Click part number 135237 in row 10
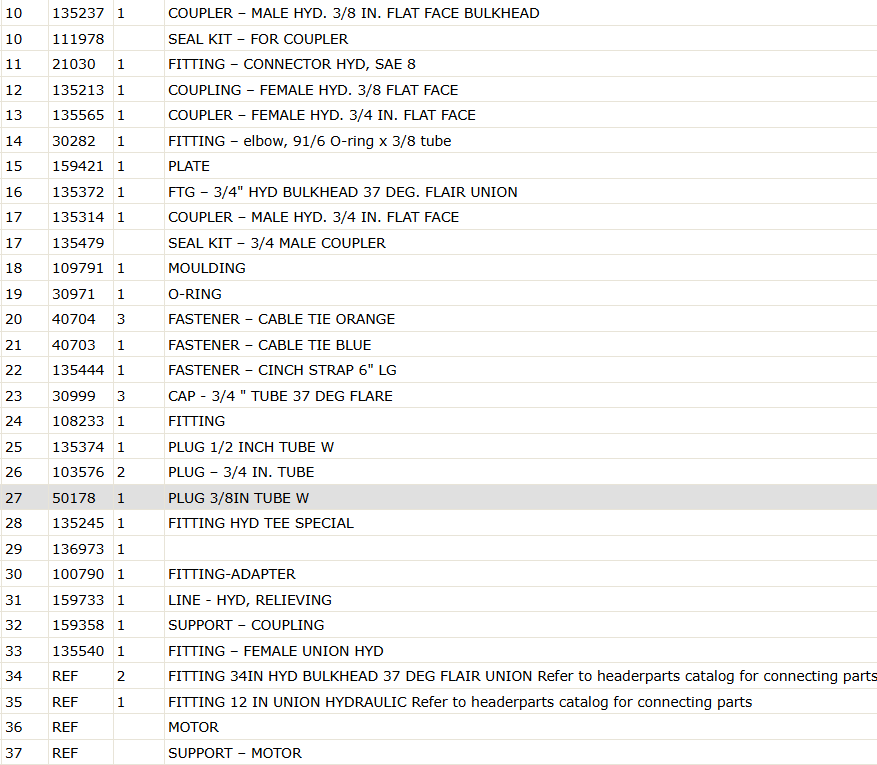 pos(78,13)
